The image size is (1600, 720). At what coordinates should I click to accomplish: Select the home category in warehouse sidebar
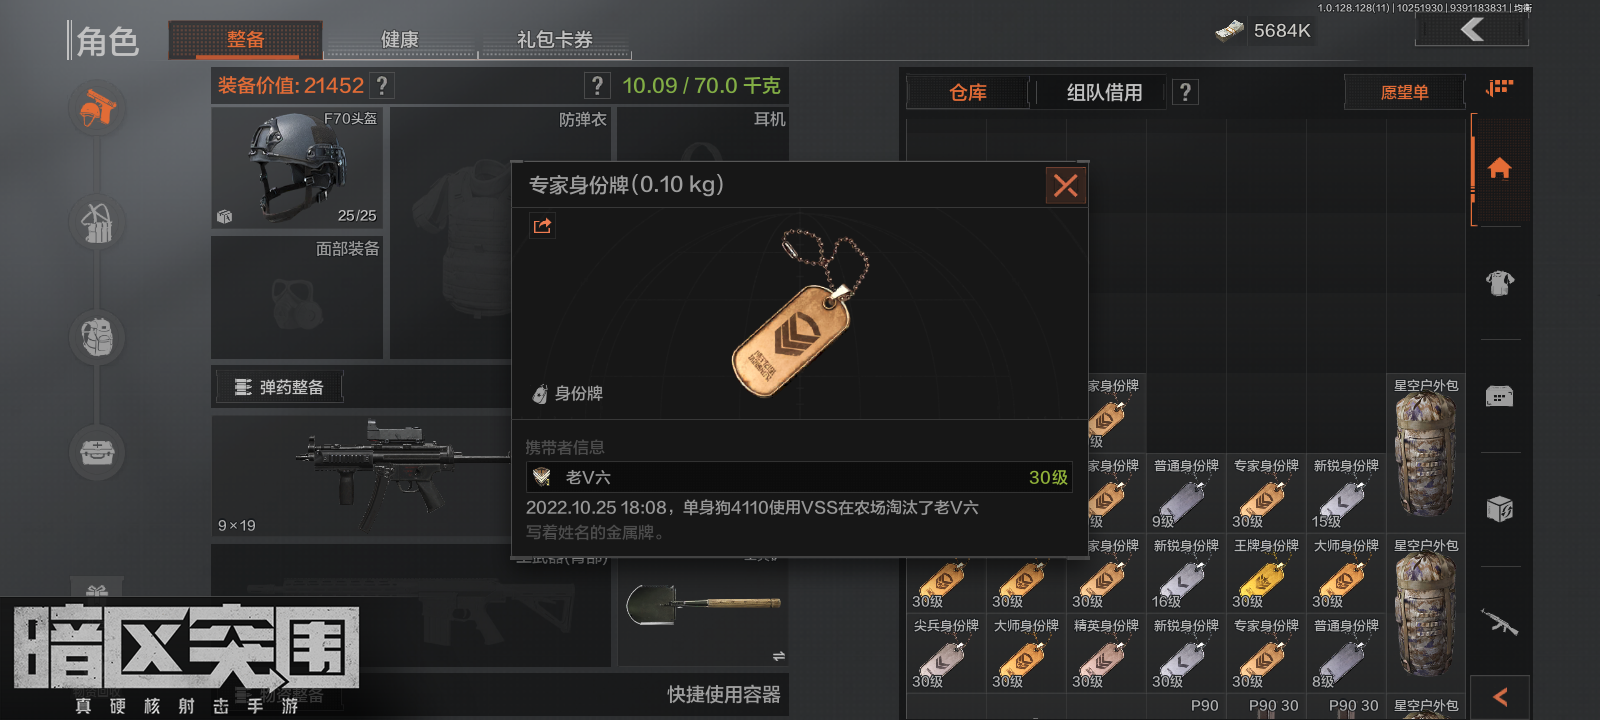pos(1499,168)
